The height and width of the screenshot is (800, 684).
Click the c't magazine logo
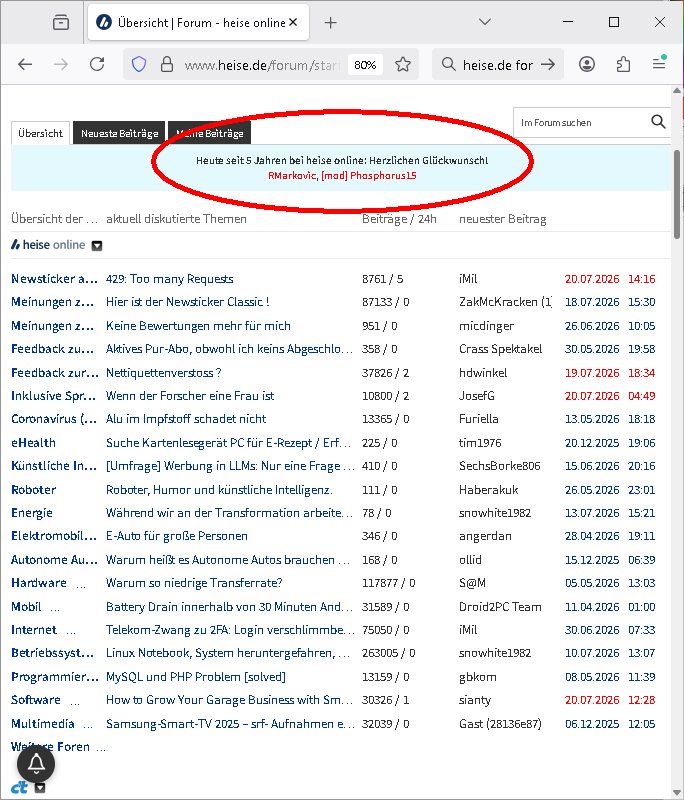[x=19, y=788]
